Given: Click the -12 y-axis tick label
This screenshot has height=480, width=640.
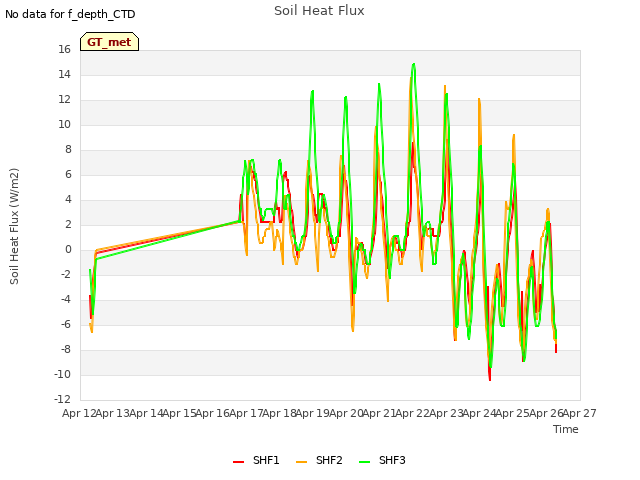Looking at the screenshot, I should (x=62, y=399).
